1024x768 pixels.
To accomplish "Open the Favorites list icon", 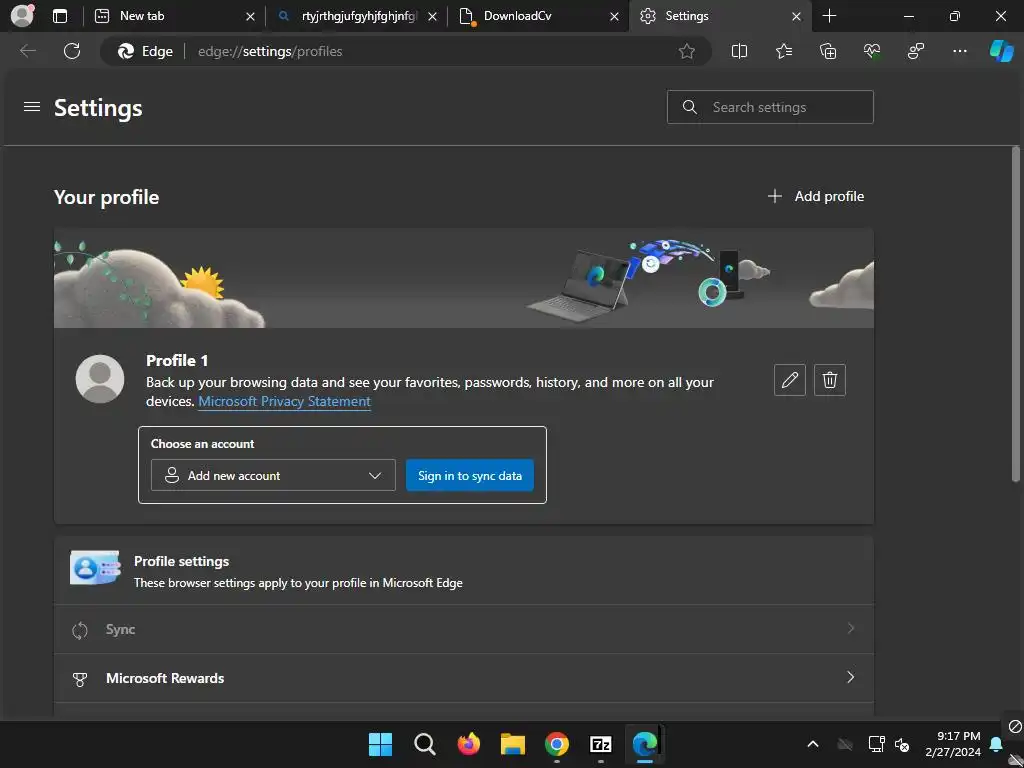I will pos(784,51).
